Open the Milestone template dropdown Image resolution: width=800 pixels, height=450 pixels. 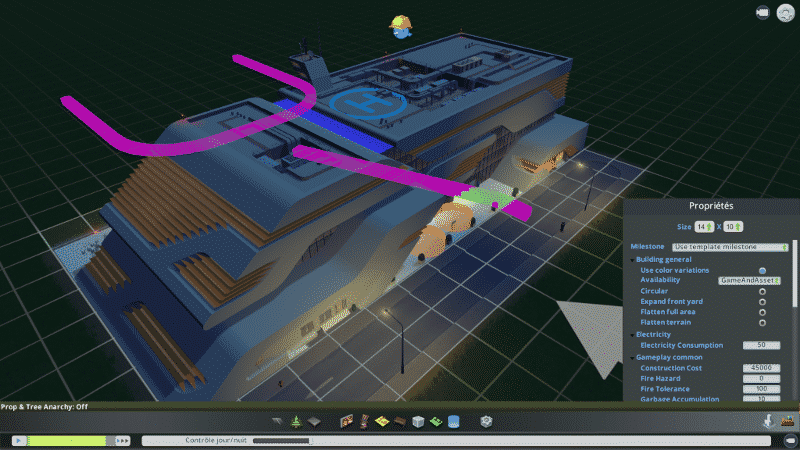(x=730, y=246)
